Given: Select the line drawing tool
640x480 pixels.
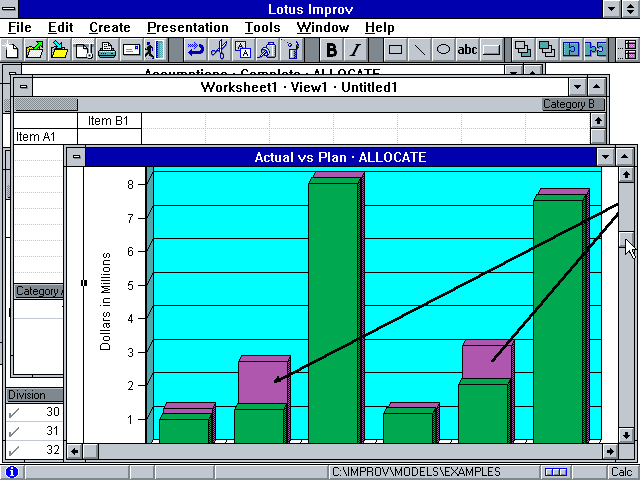Looking at the screenshot, I should click(x=419, y=50).
